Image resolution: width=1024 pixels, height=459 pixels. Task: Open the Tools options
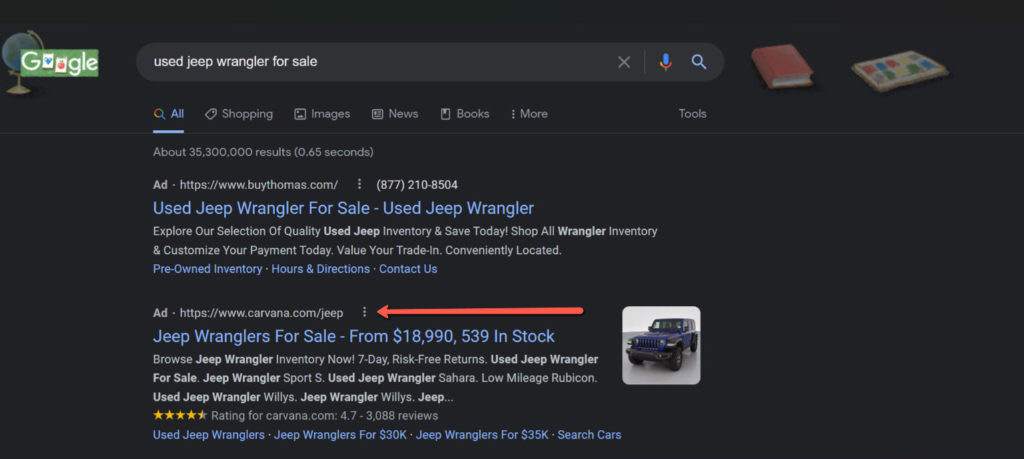coord(692,114)
